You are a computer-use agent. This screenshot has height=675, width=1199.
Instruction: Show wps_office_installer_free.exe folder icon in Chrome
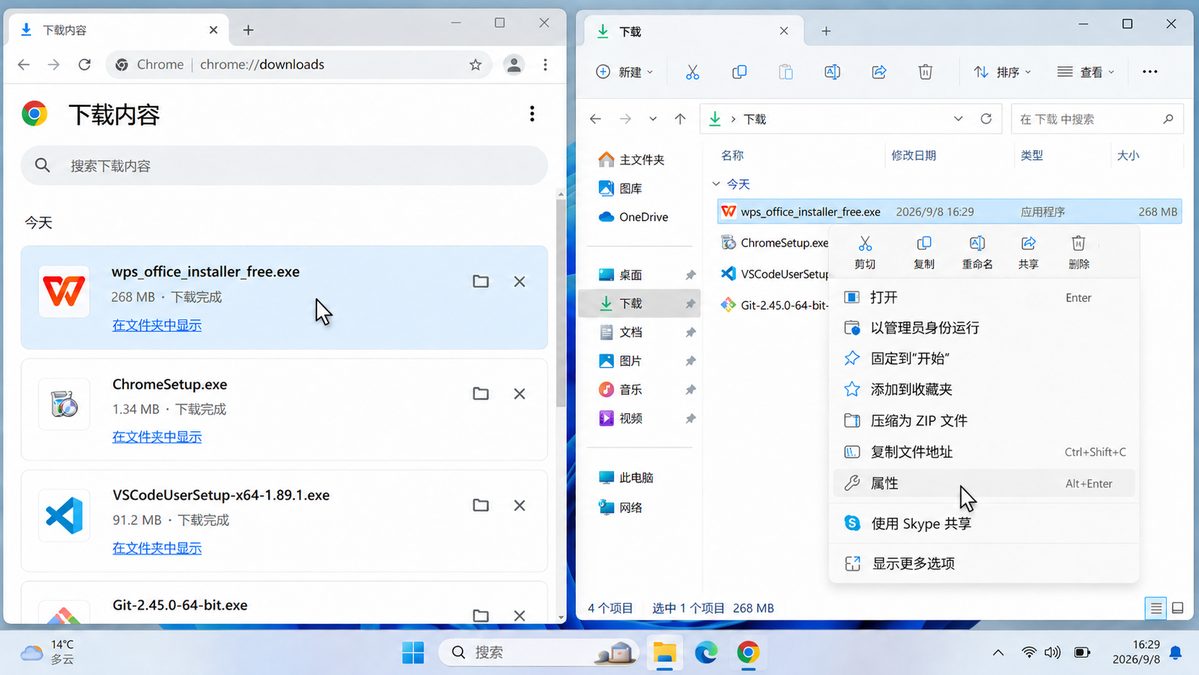(480, 281)
